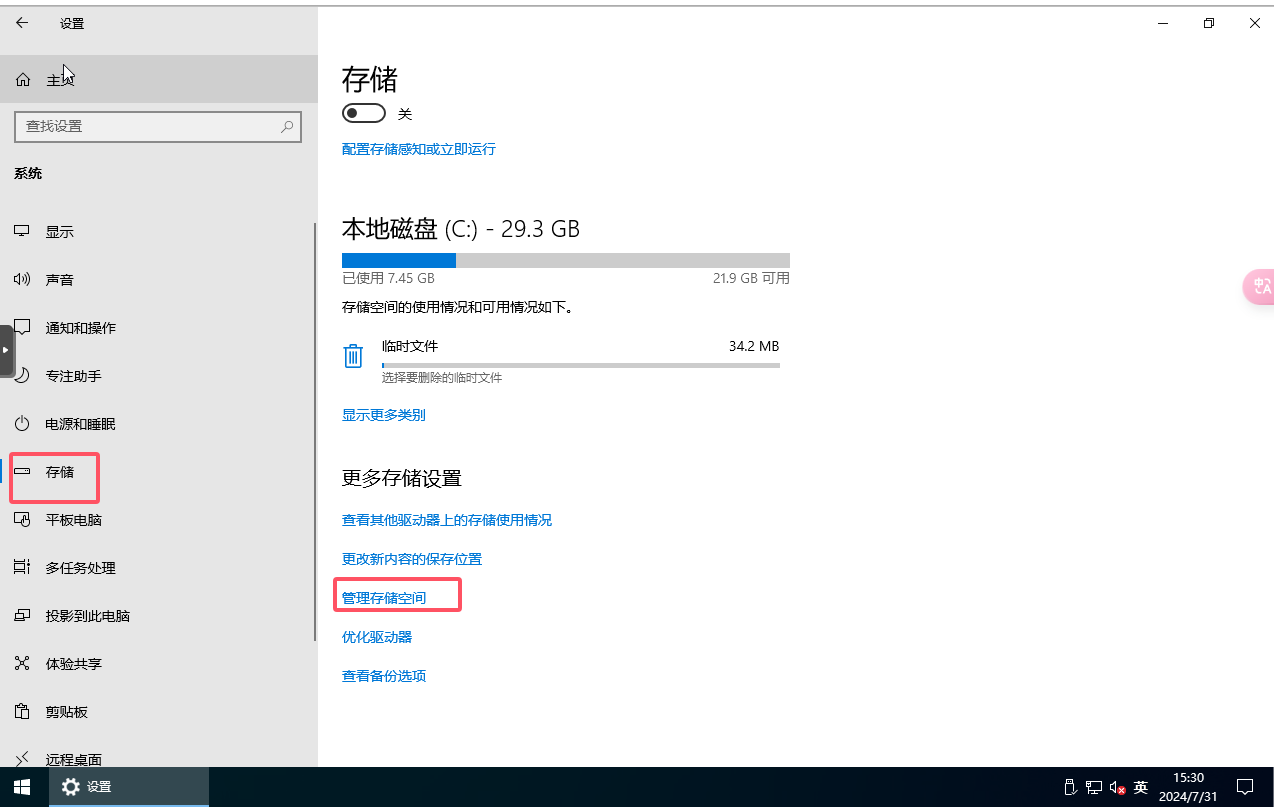1274x807 pixels.
Task: Open the Clipboard (剪贴板) icon
Action: [22, 712]
